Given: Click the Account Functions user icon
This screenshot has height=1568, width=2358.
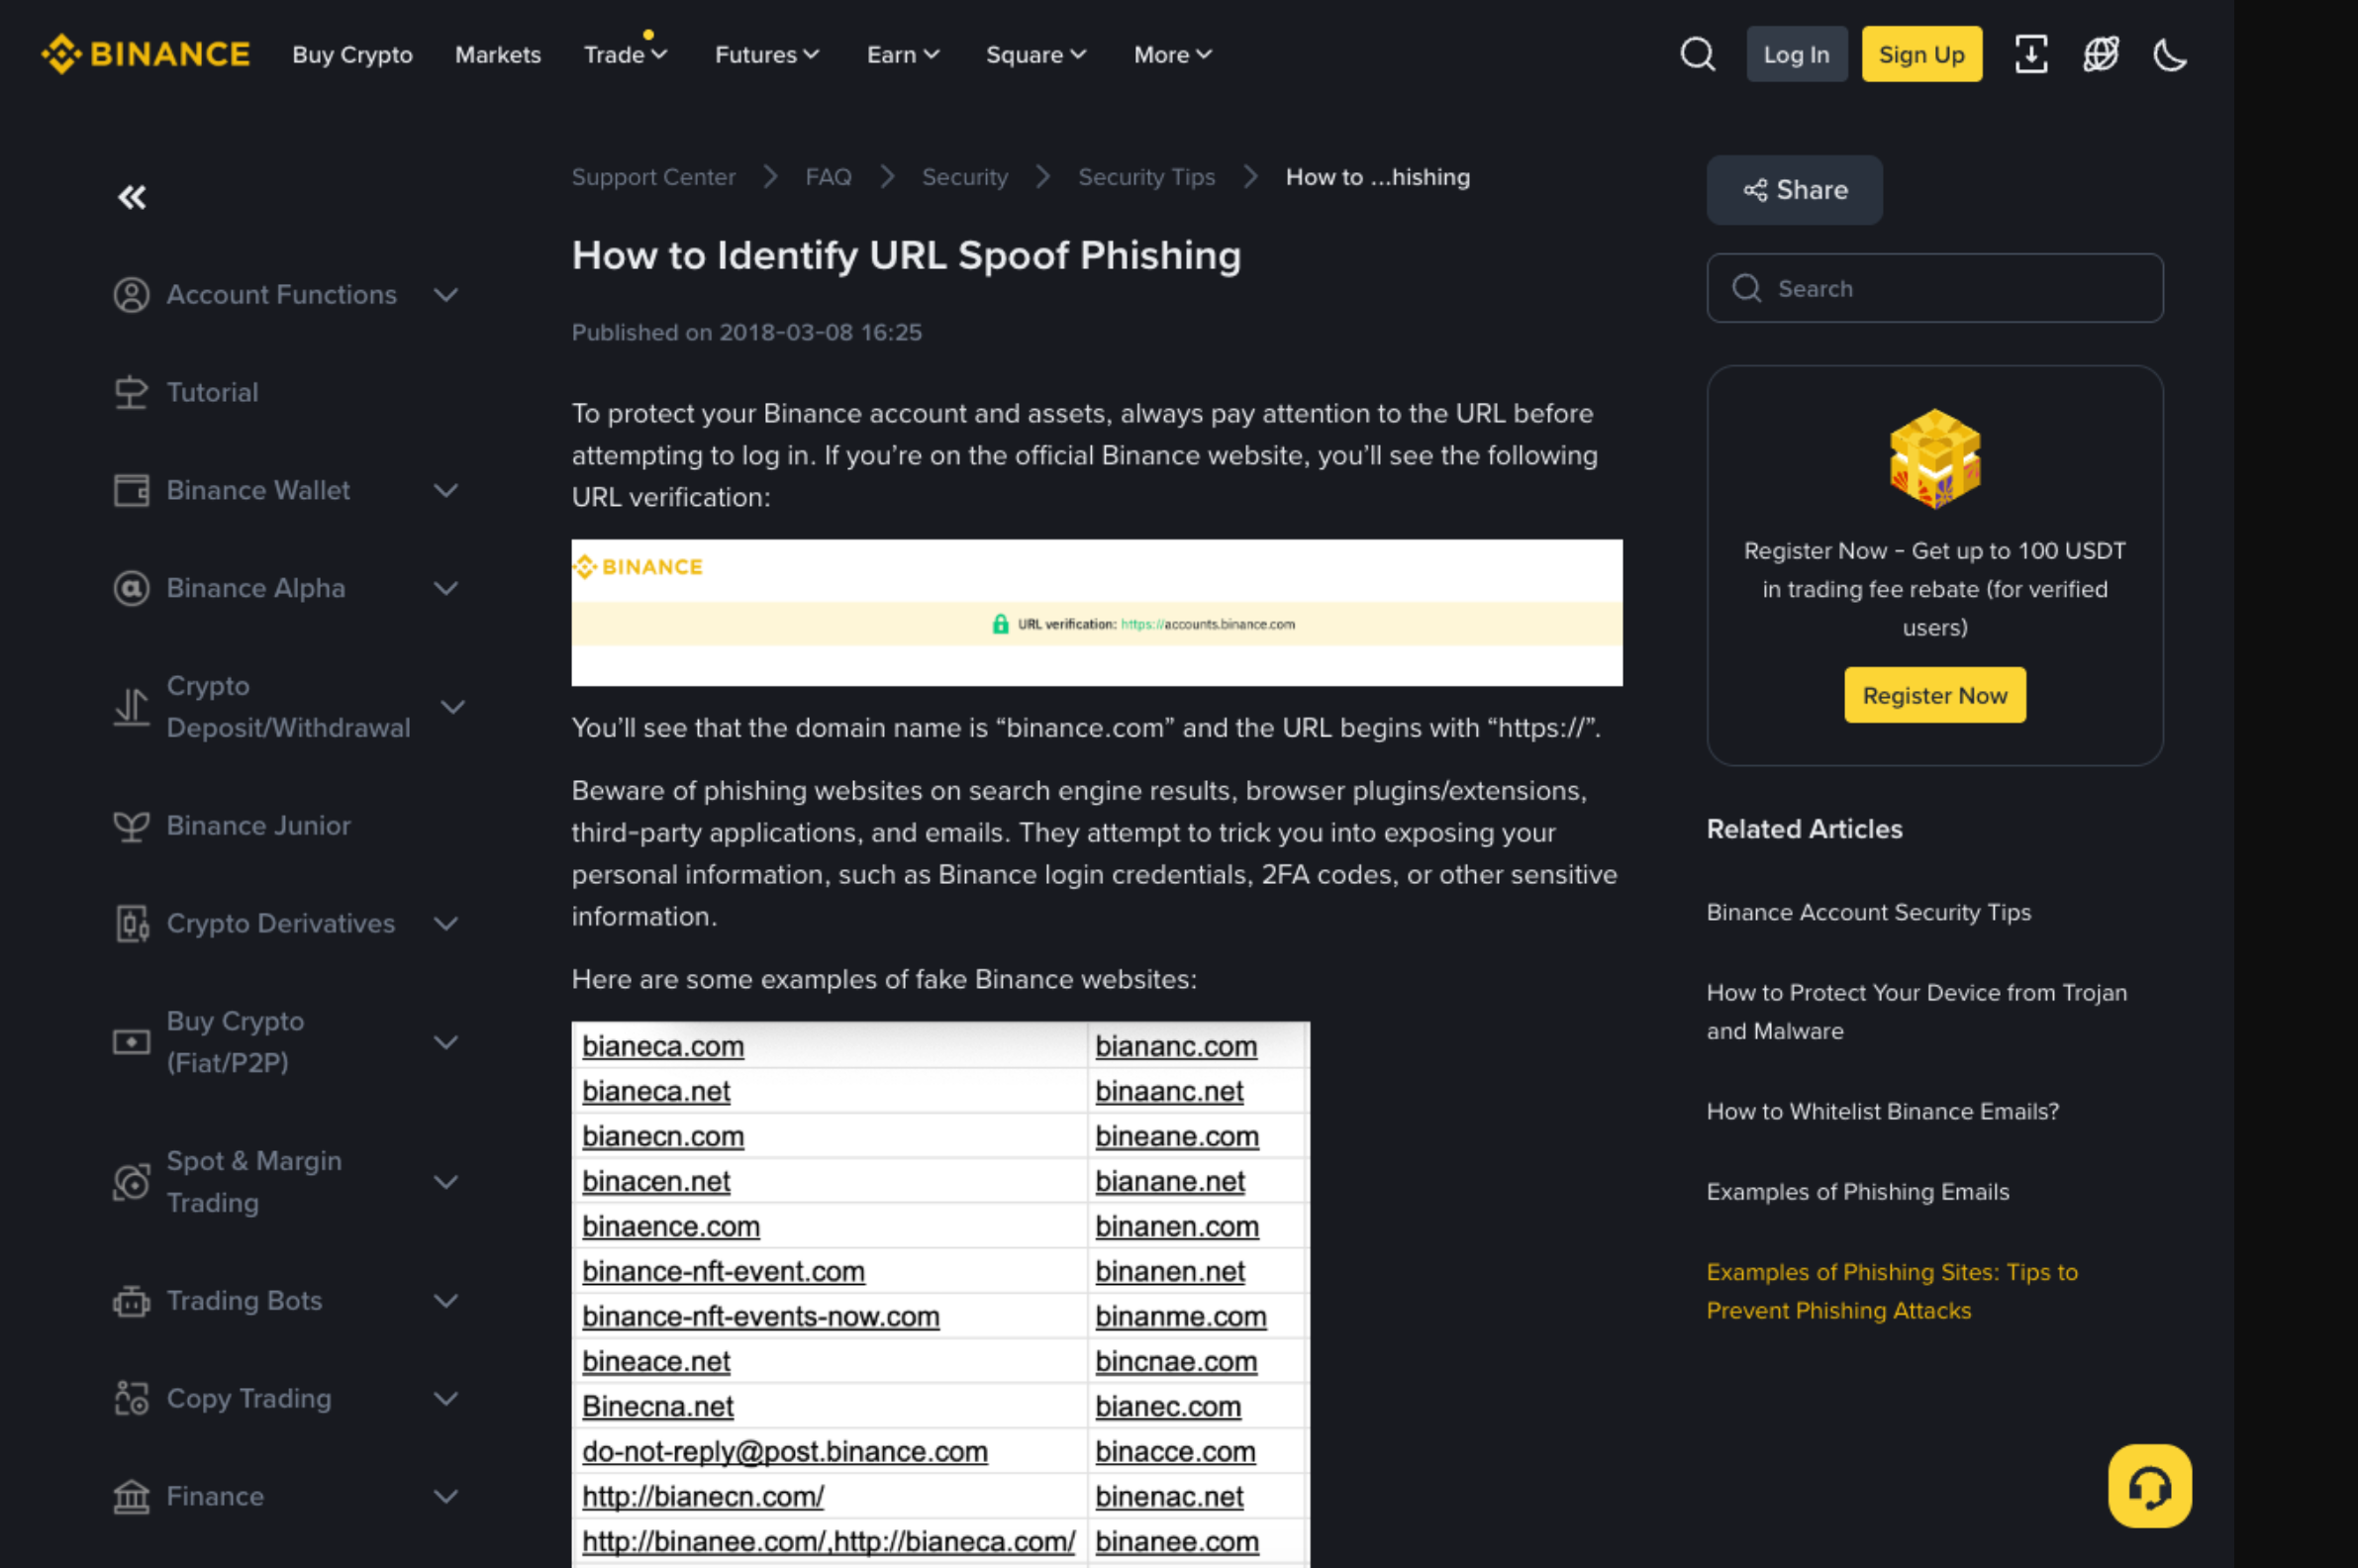Looking at the screenshot, I should point(131,295).
